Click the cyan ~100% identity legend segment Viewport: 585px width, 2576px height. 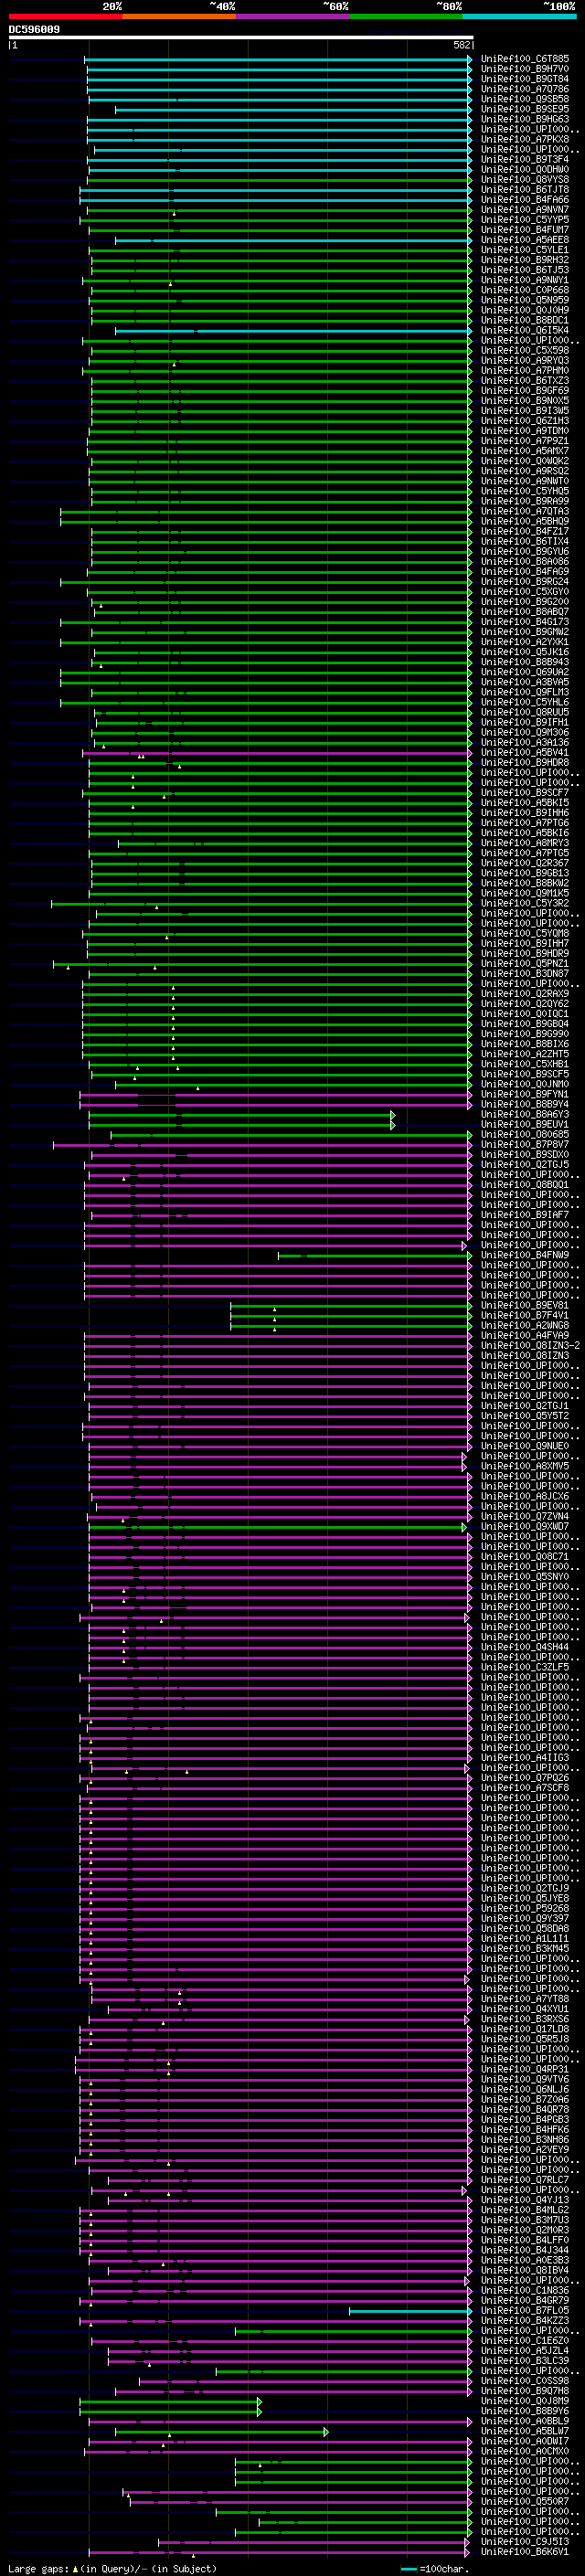(519, 16)
